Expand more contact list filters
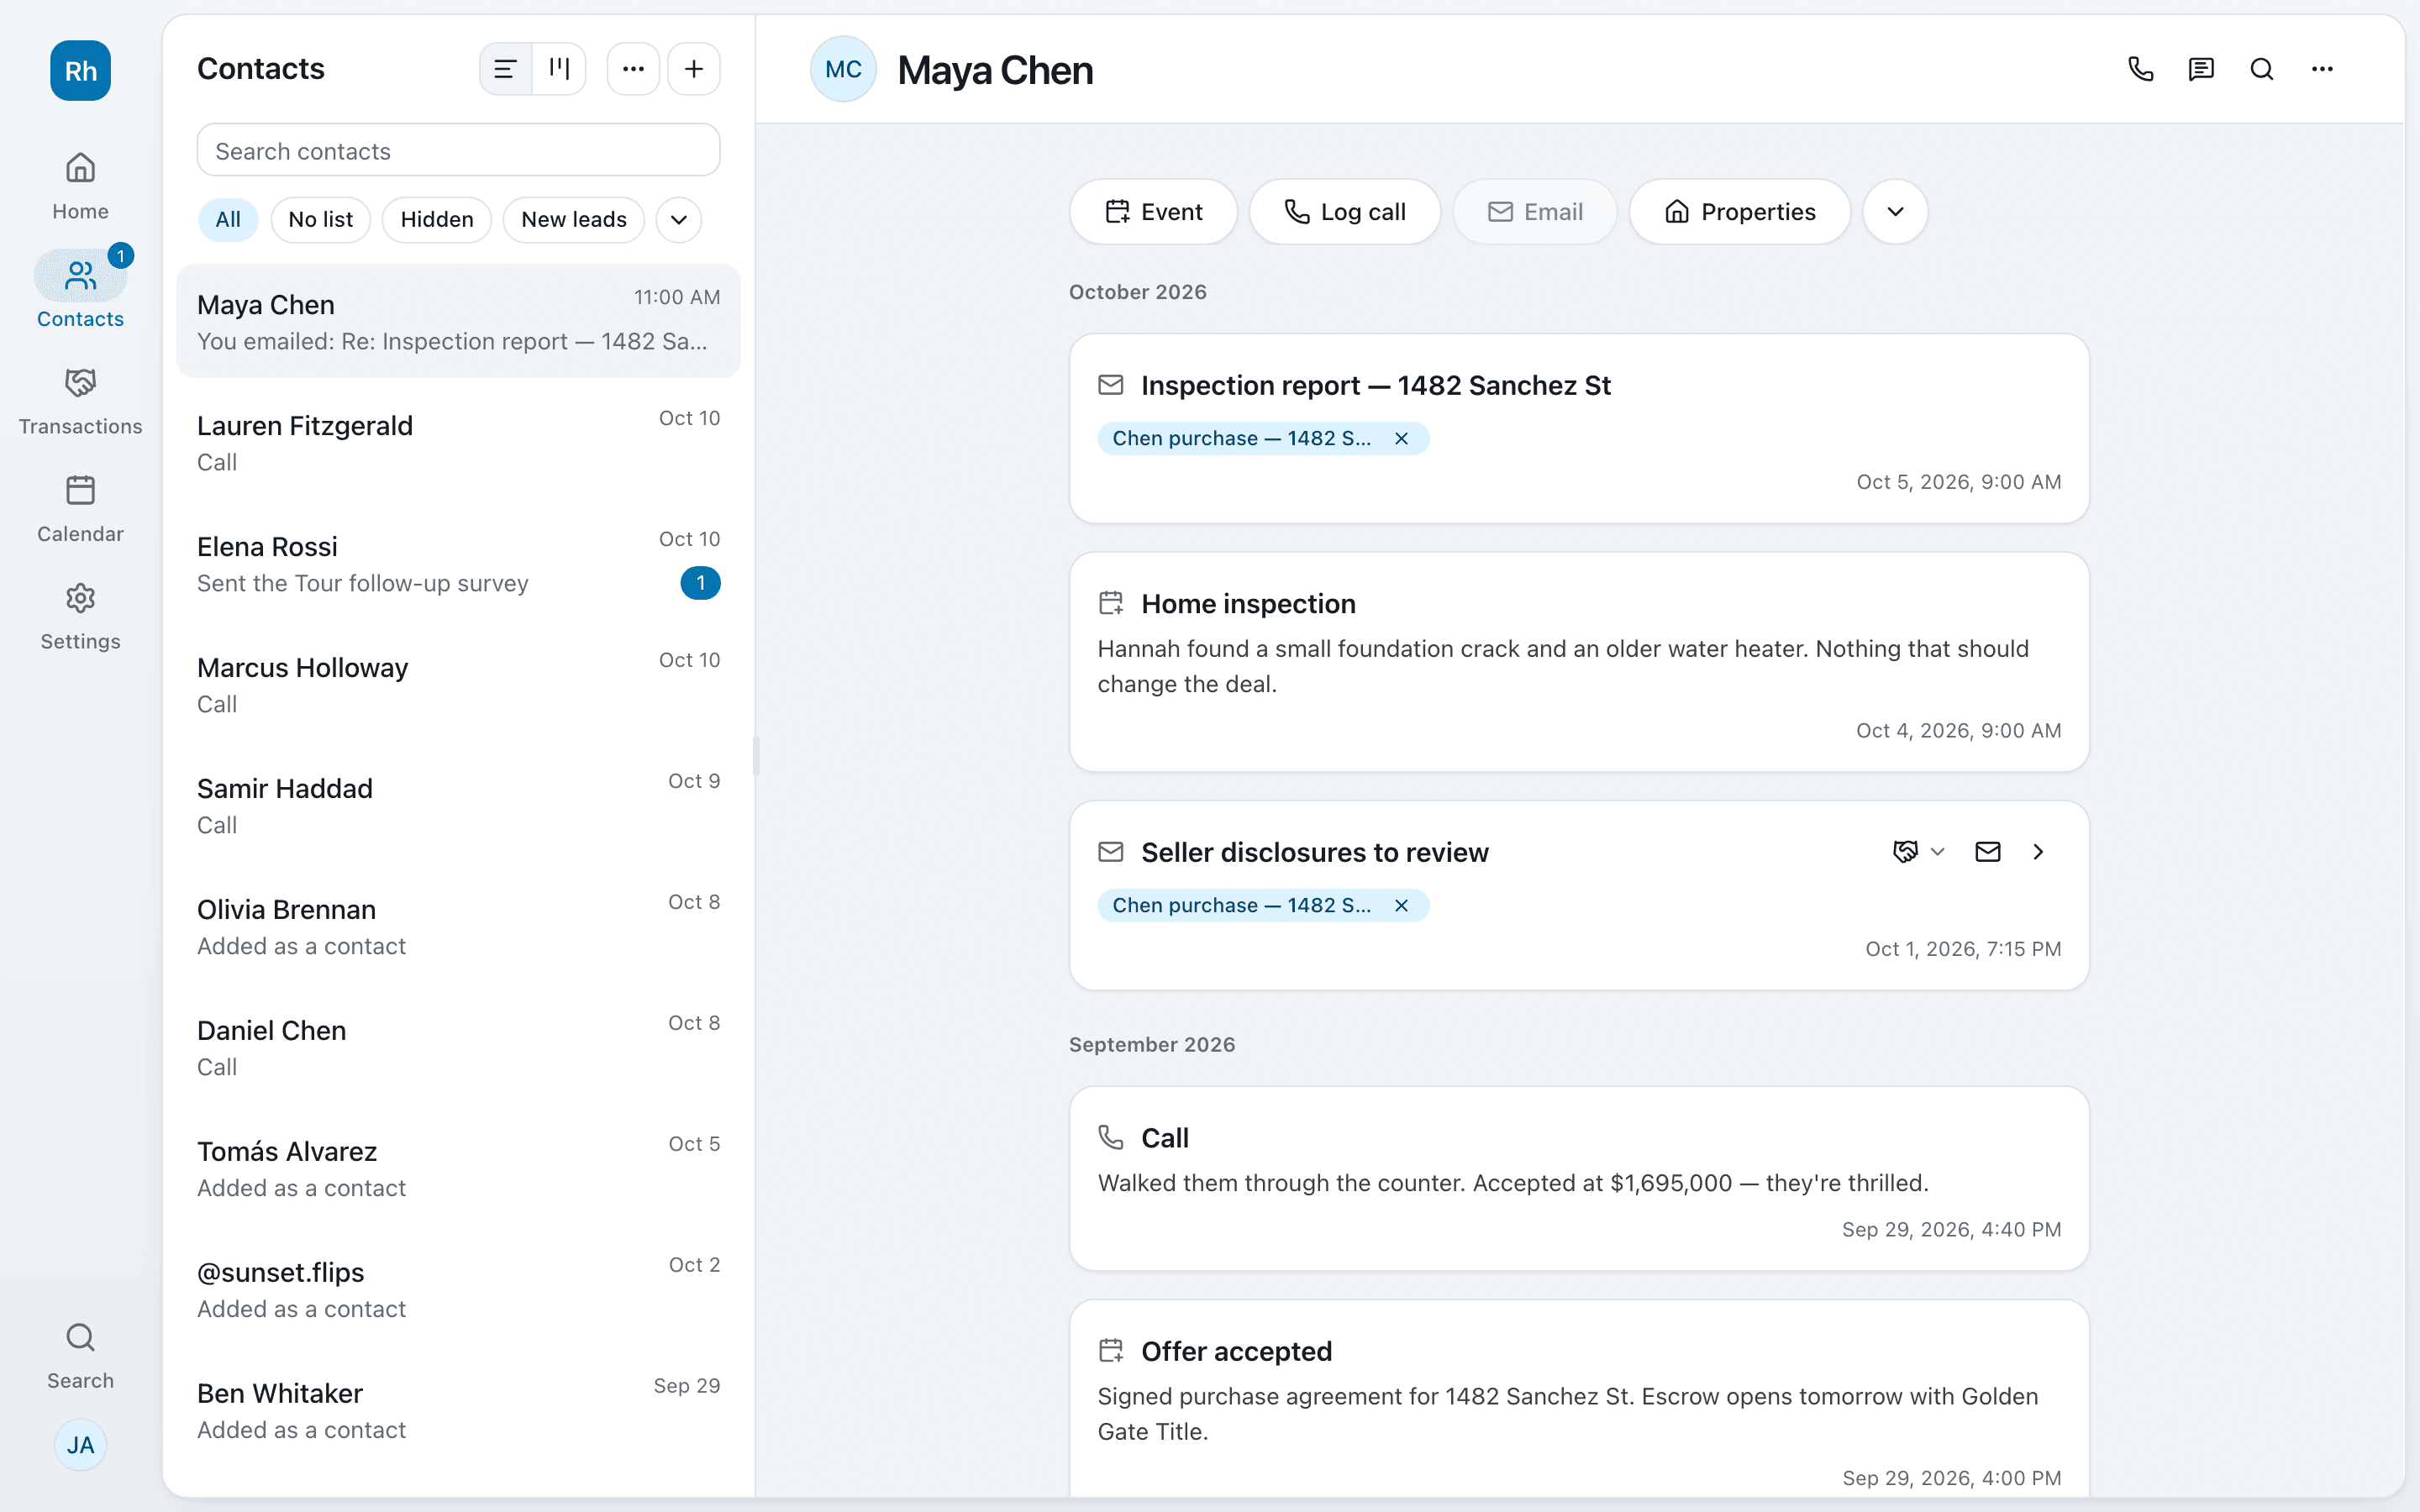 point(679,219)
